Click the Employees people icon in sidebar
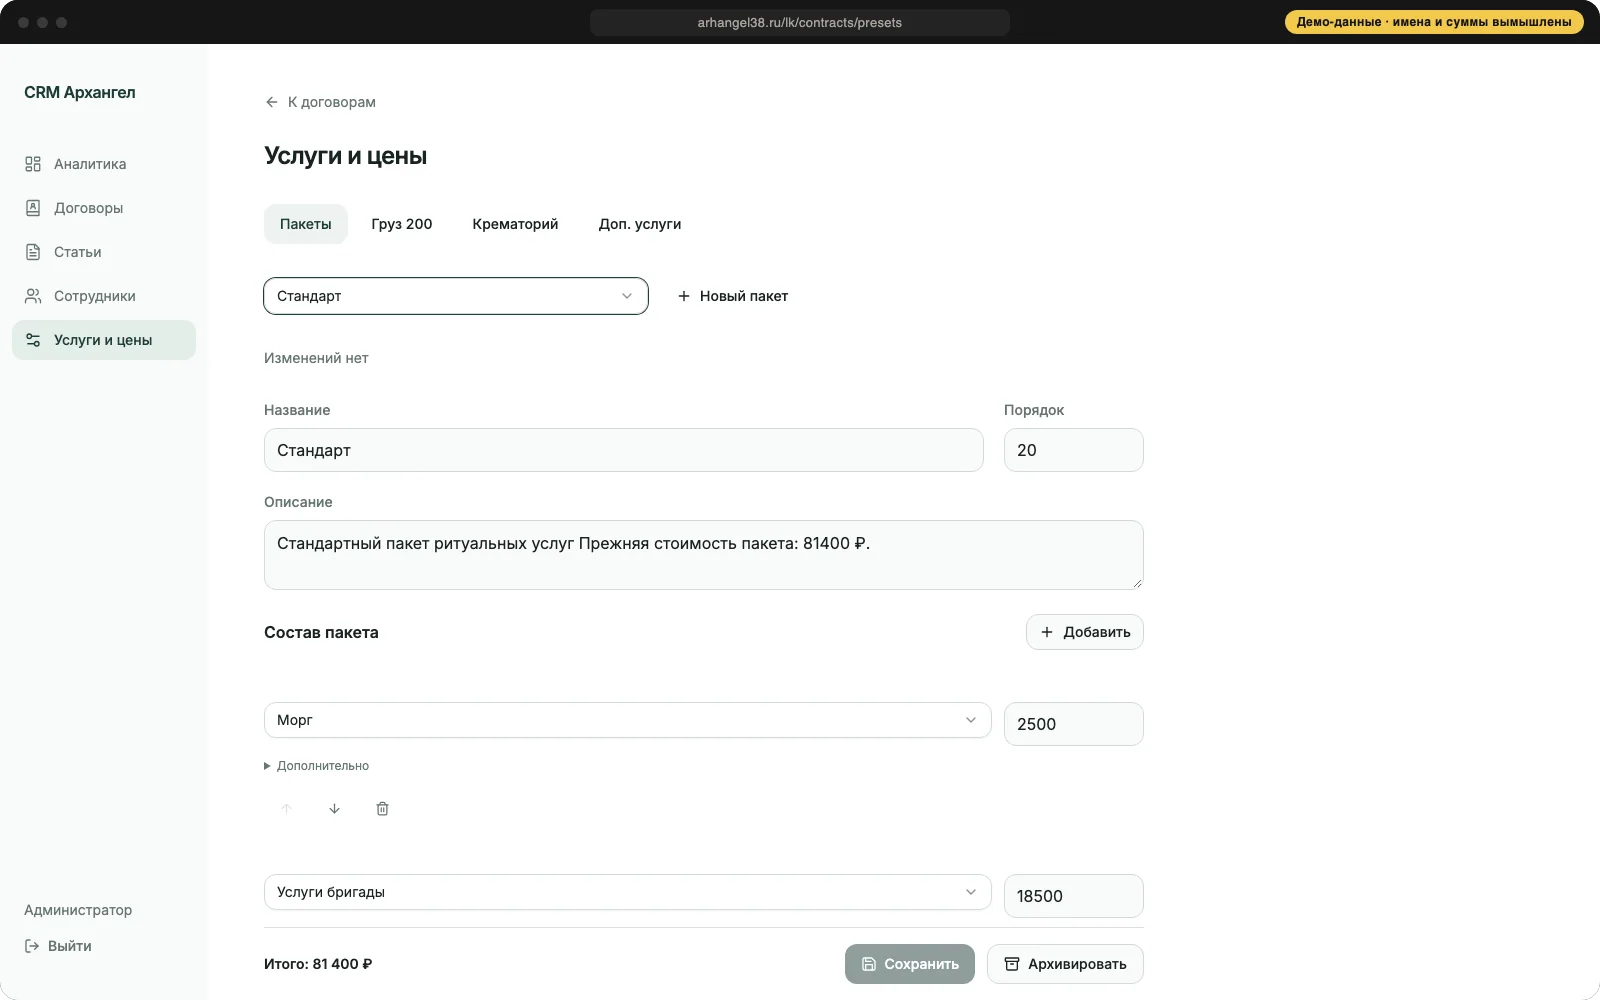1600x1000 pixels. point(33,296)
